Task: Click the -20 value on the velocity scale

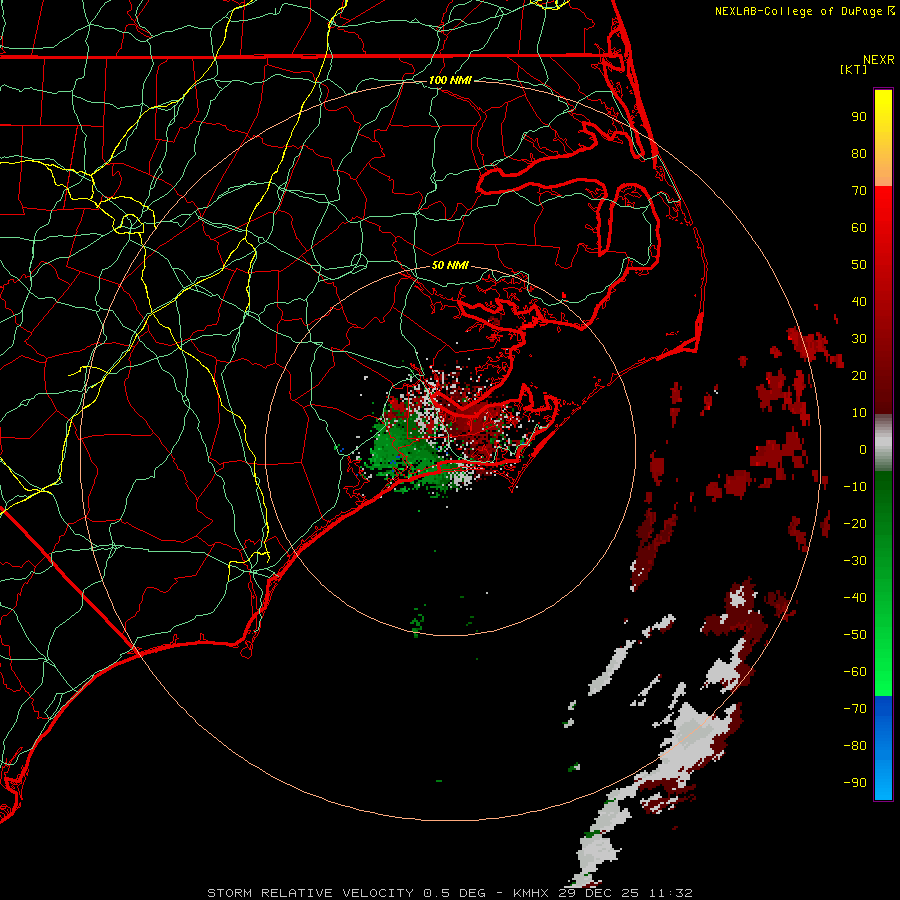Action: (x=855, y=524)
